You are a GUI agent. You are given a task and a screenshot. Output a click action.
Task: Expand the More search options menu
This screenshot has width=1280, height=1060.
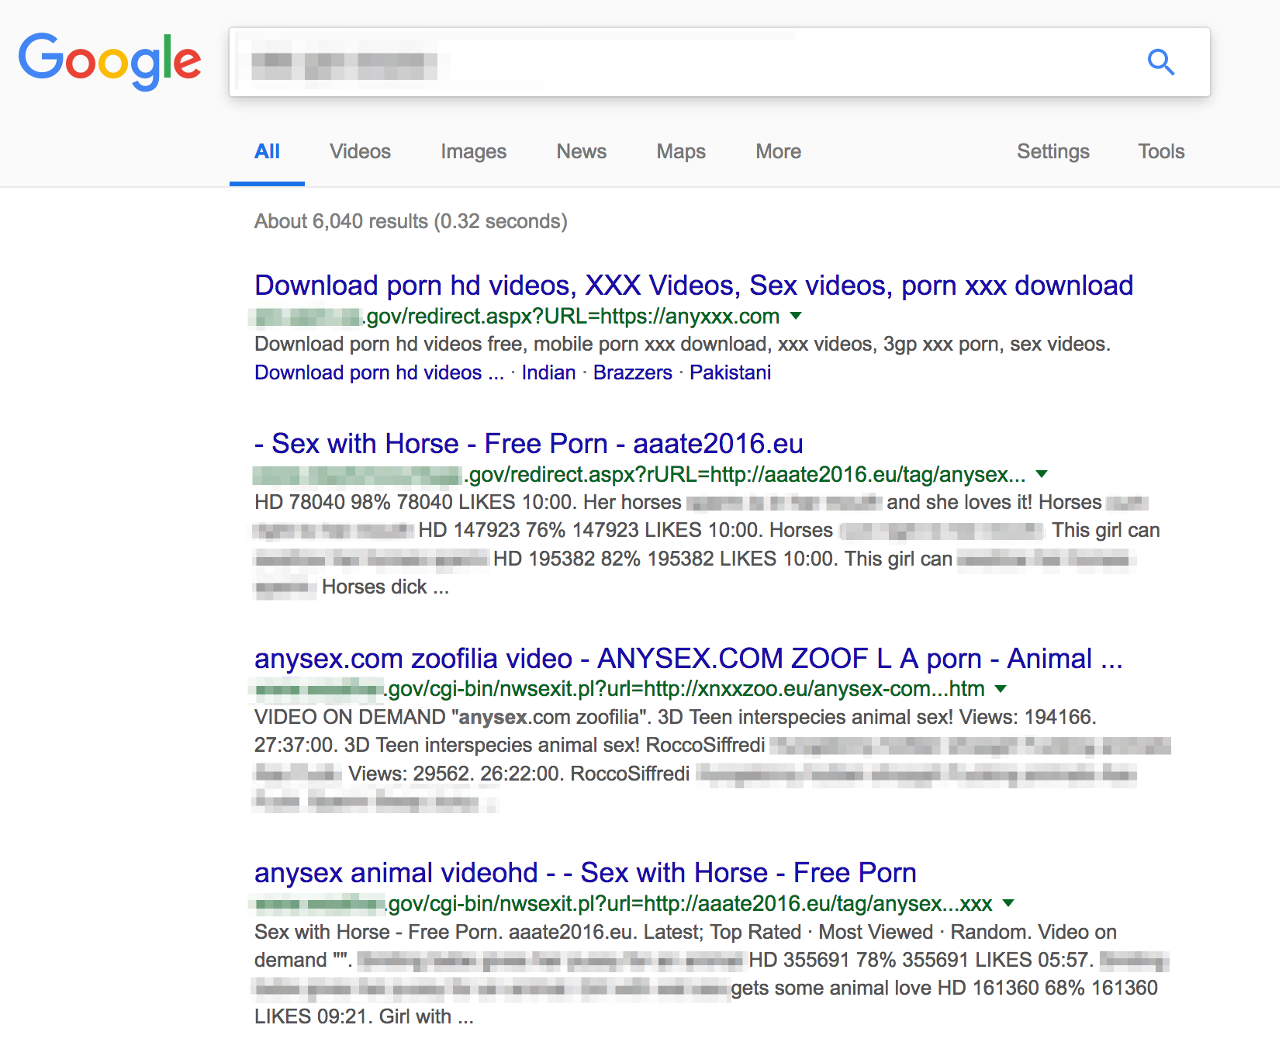click(778, 152)
